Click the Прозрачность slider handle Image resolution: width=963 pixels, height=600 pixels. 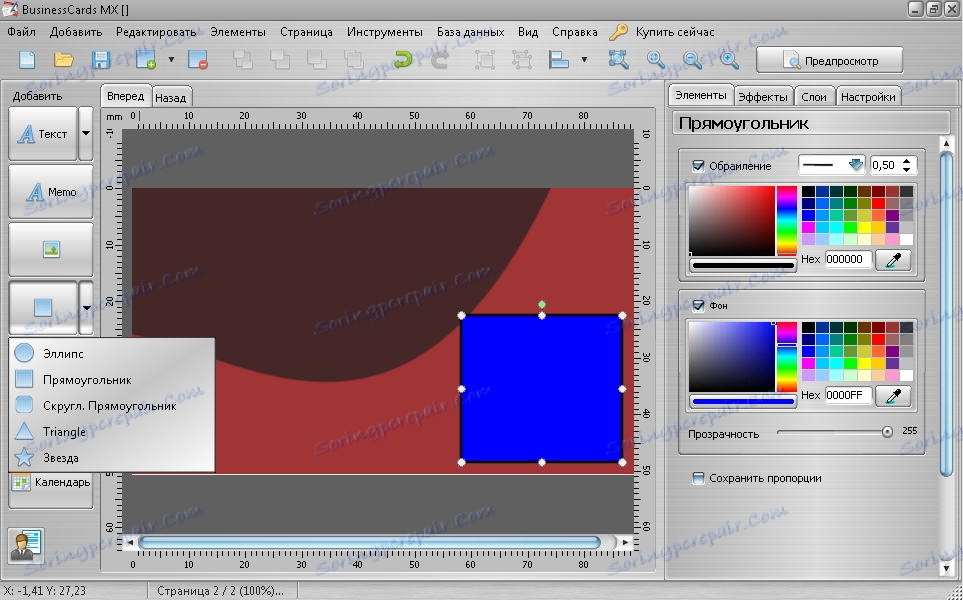pos(887,432)
